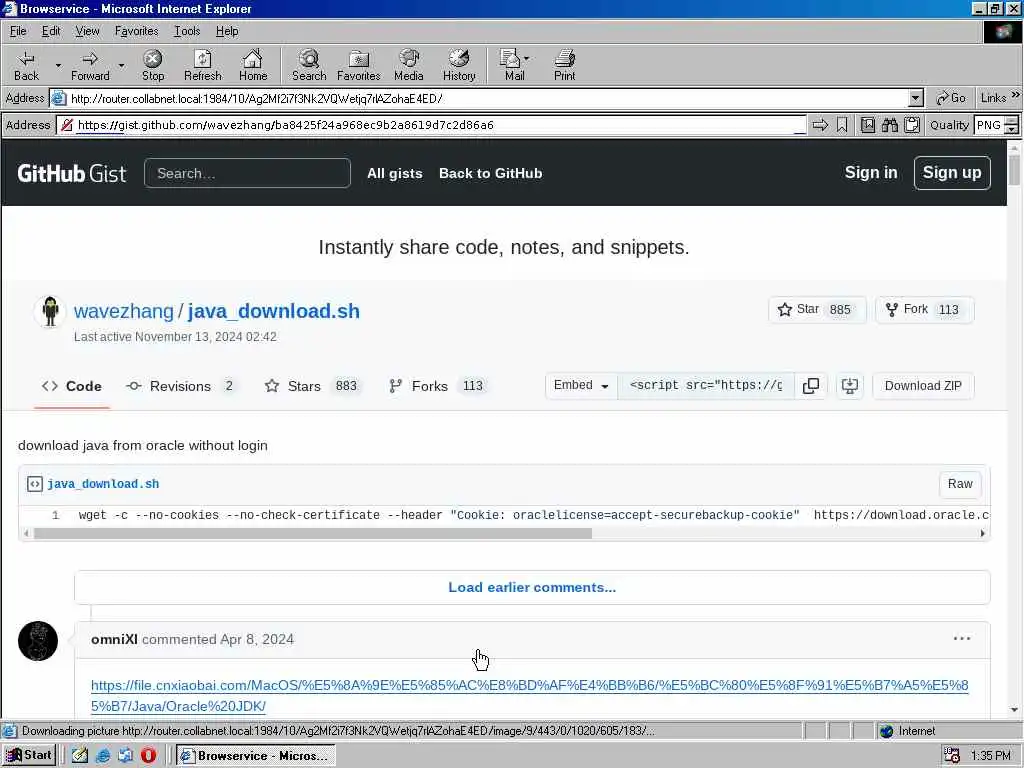Open Internet Explorer quick launch icon
Screen dimensions: 1024x768
tap(103, 756)
